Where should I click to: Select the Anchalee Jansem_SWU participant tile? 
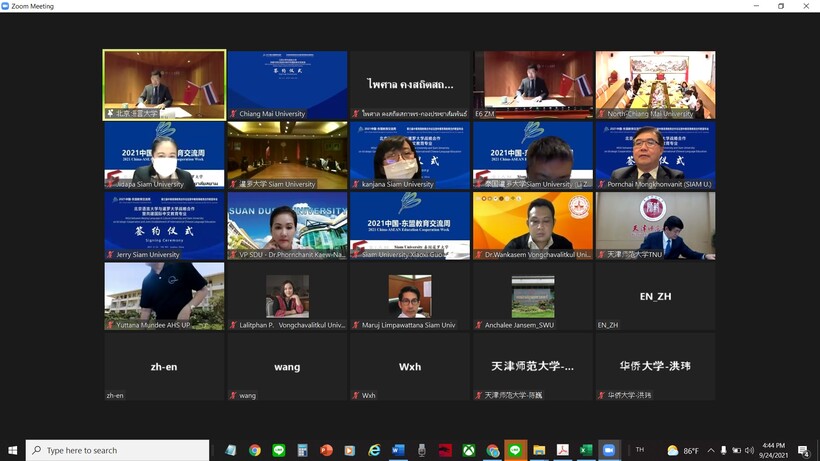pyautogui.click(x=533, y=296)
